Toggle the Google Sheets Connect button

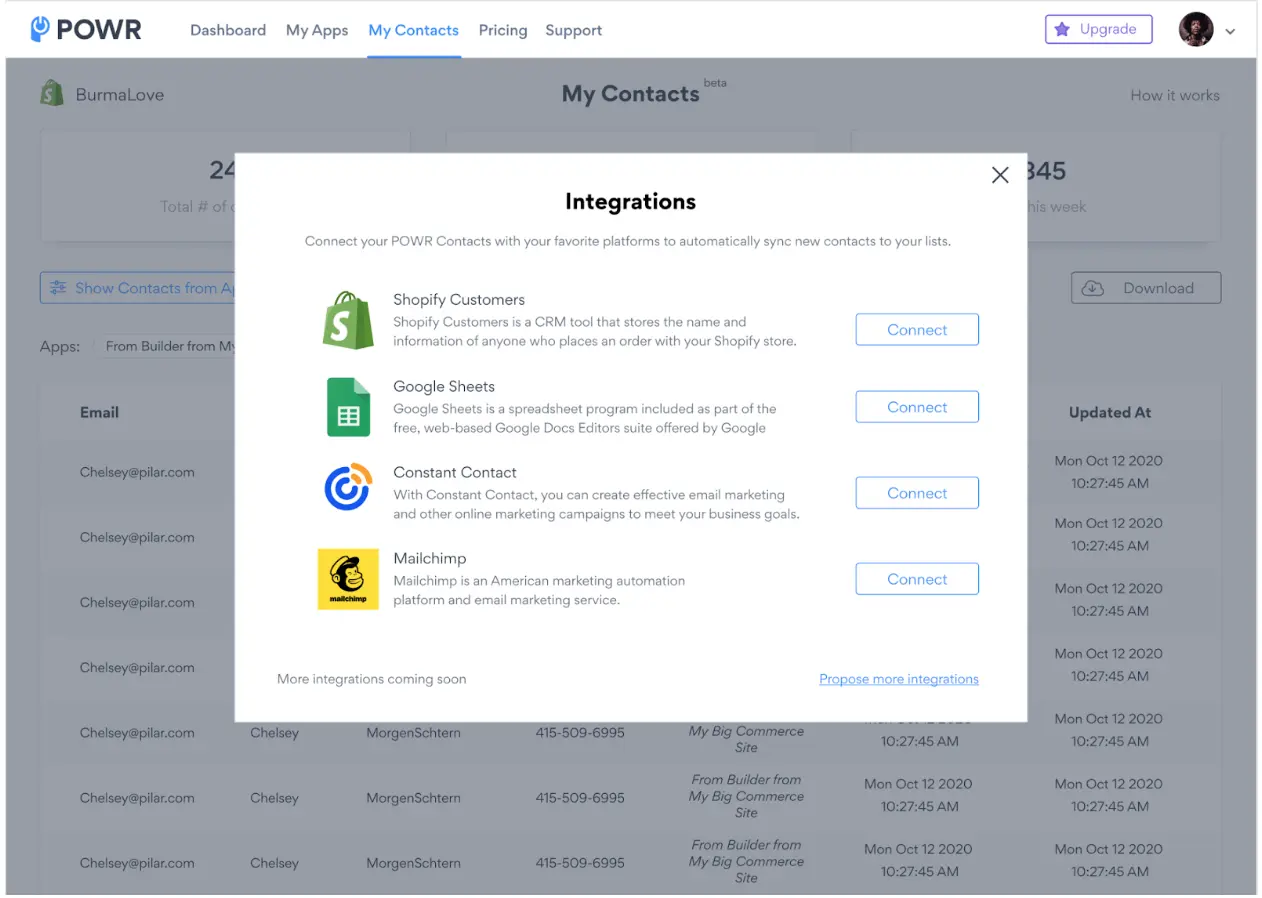(916, 406)
